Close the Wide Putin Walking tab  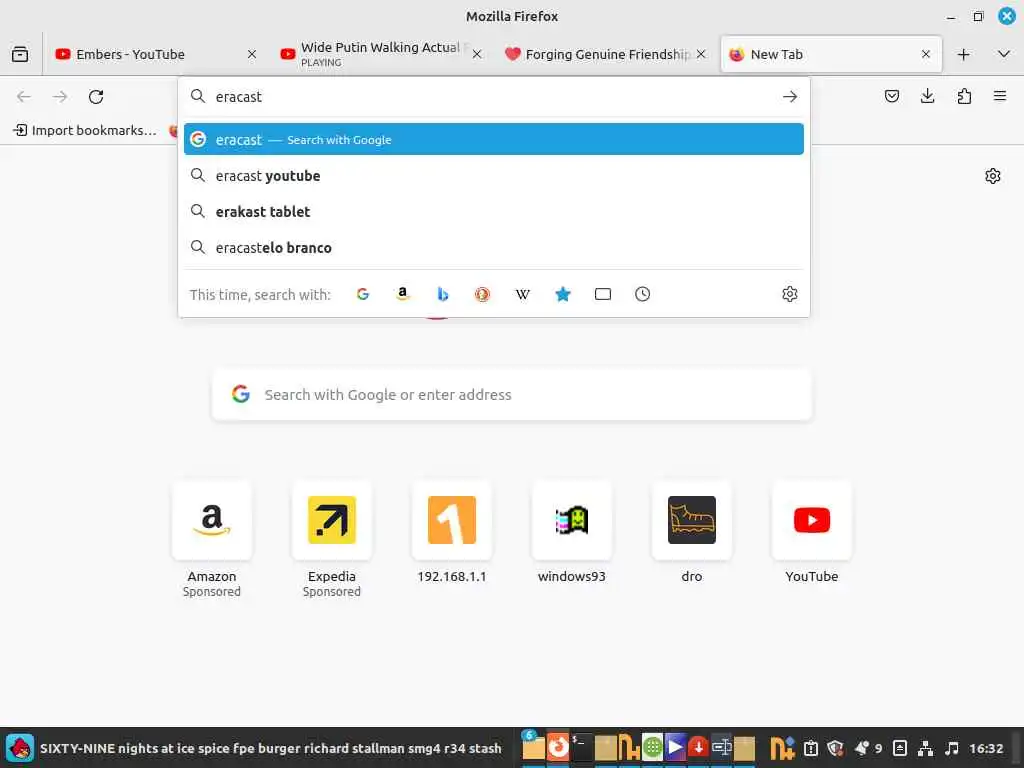pos(477,54)
